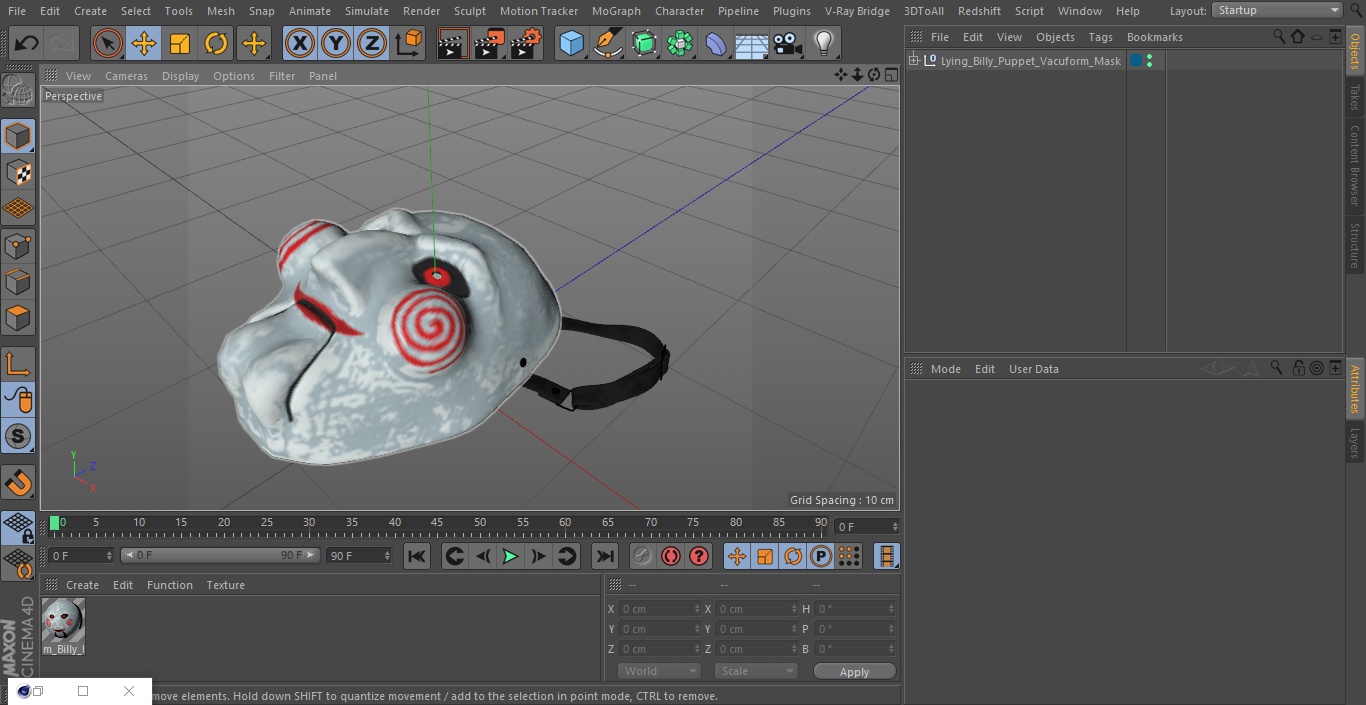Add a Floor environment object
This screenshot has height=705, width=1366.
click(752, 43)
